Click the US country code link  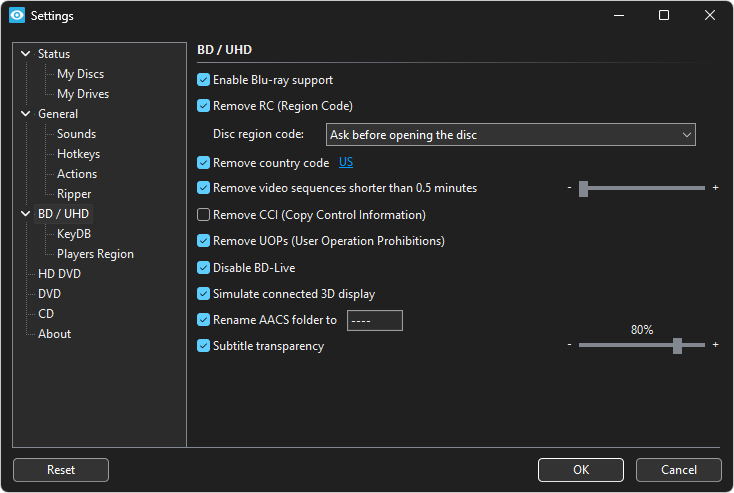point(346,163)
